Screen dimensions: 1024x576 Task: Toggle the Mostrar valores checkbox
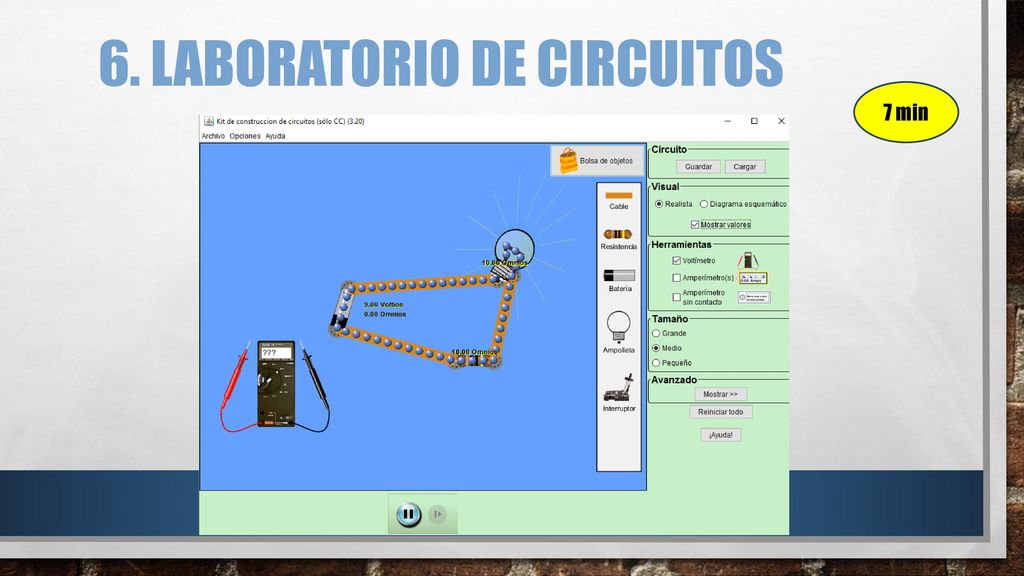pos(695,225)
